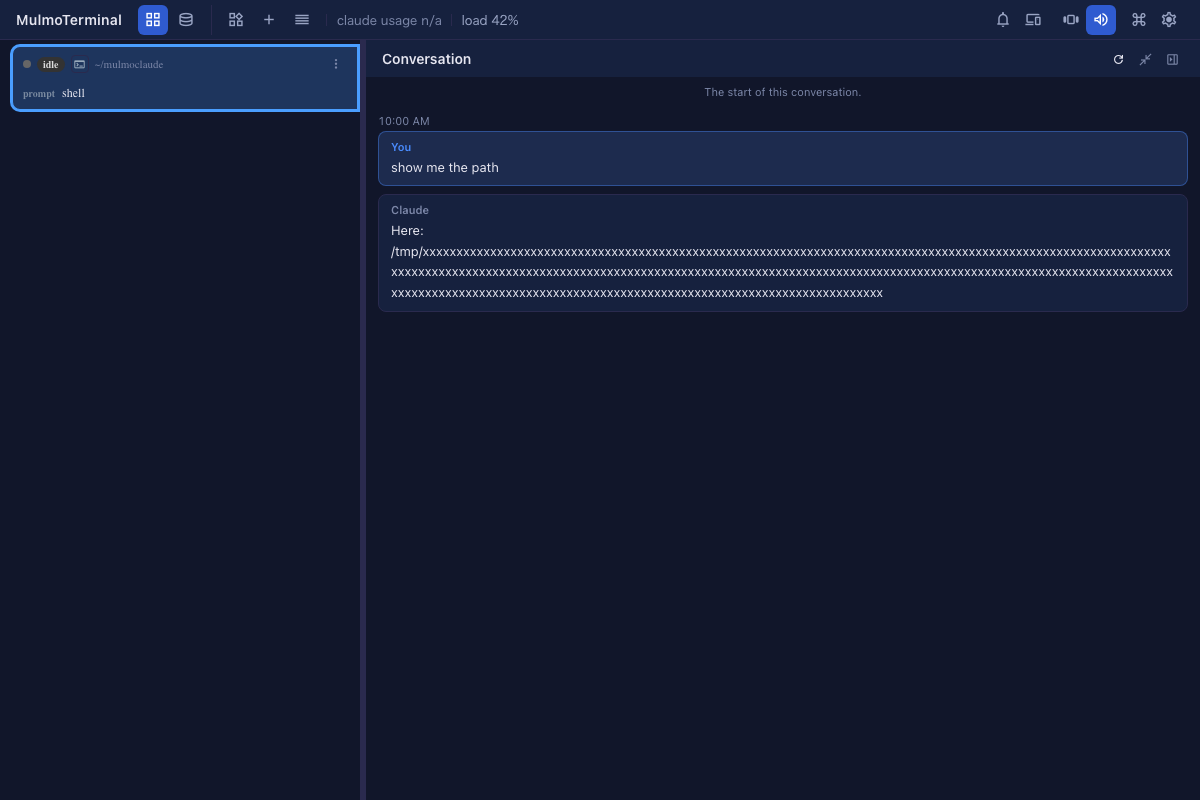
Task: Open settings gear icon
Action: point(1169,20)
